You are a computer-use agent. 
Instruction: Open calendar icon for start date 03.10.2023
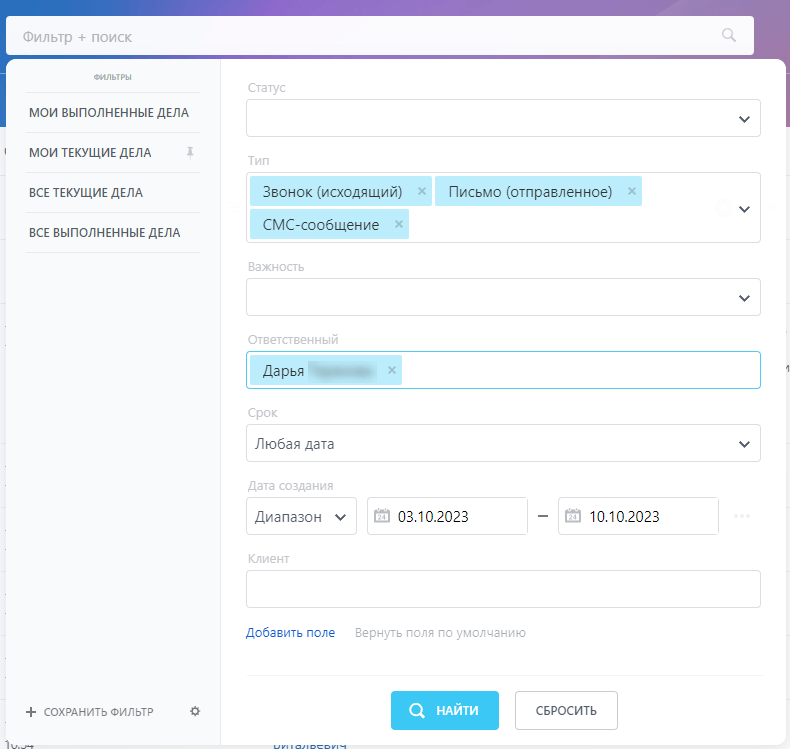coord(382,516)
